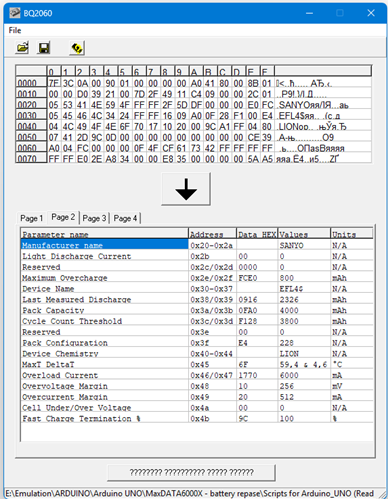Save data with floppy disk icon
The image size is (388, 499).
[x=44, y=48]
